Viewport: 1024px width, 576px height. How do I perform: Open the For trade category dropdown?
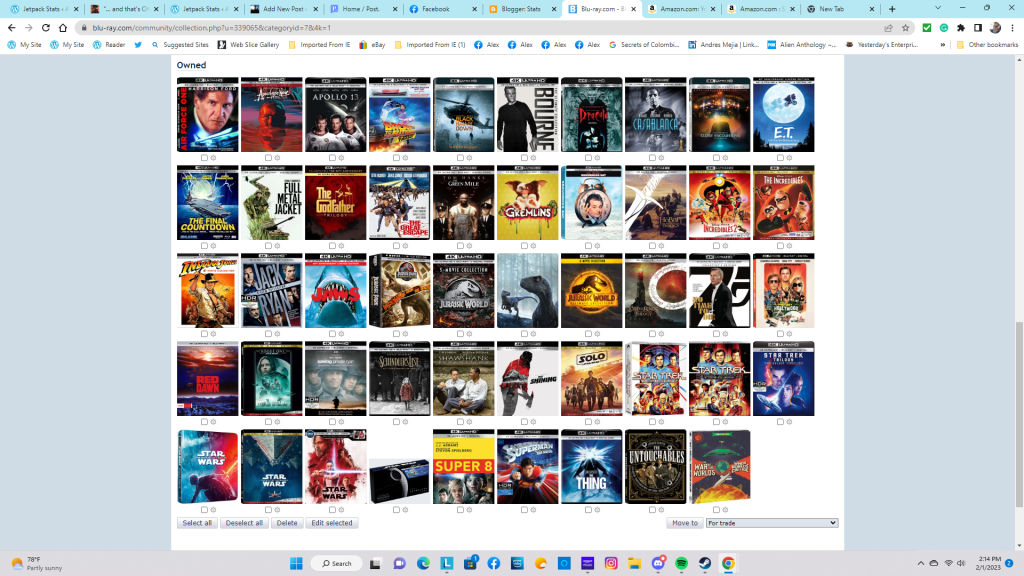771,523
